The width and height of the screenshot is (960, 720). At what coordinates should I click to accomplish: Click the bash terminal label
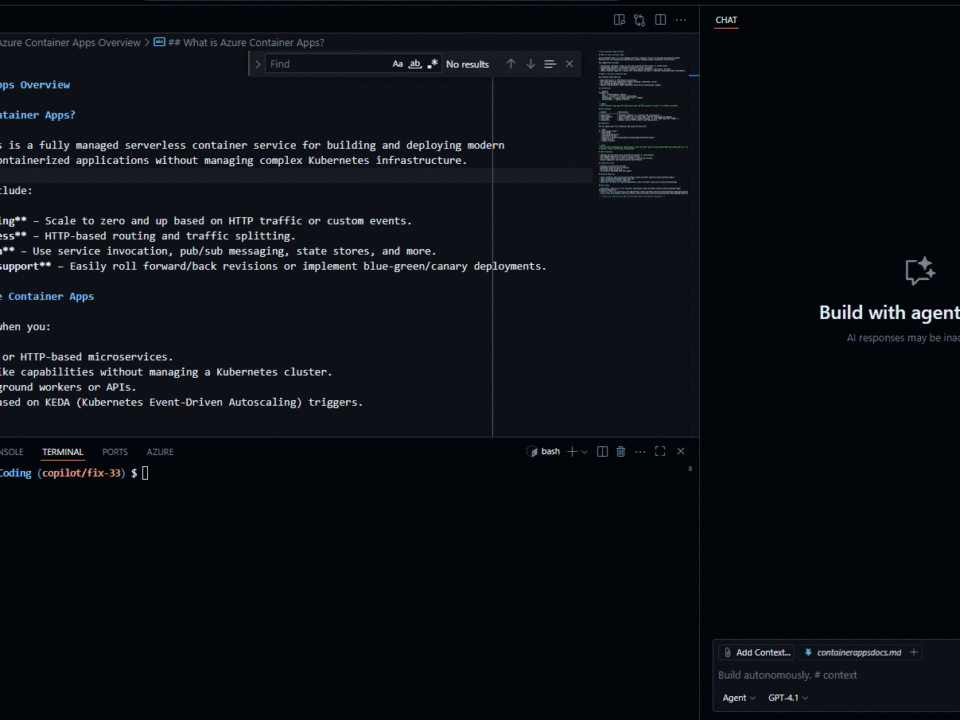(550, 451)
